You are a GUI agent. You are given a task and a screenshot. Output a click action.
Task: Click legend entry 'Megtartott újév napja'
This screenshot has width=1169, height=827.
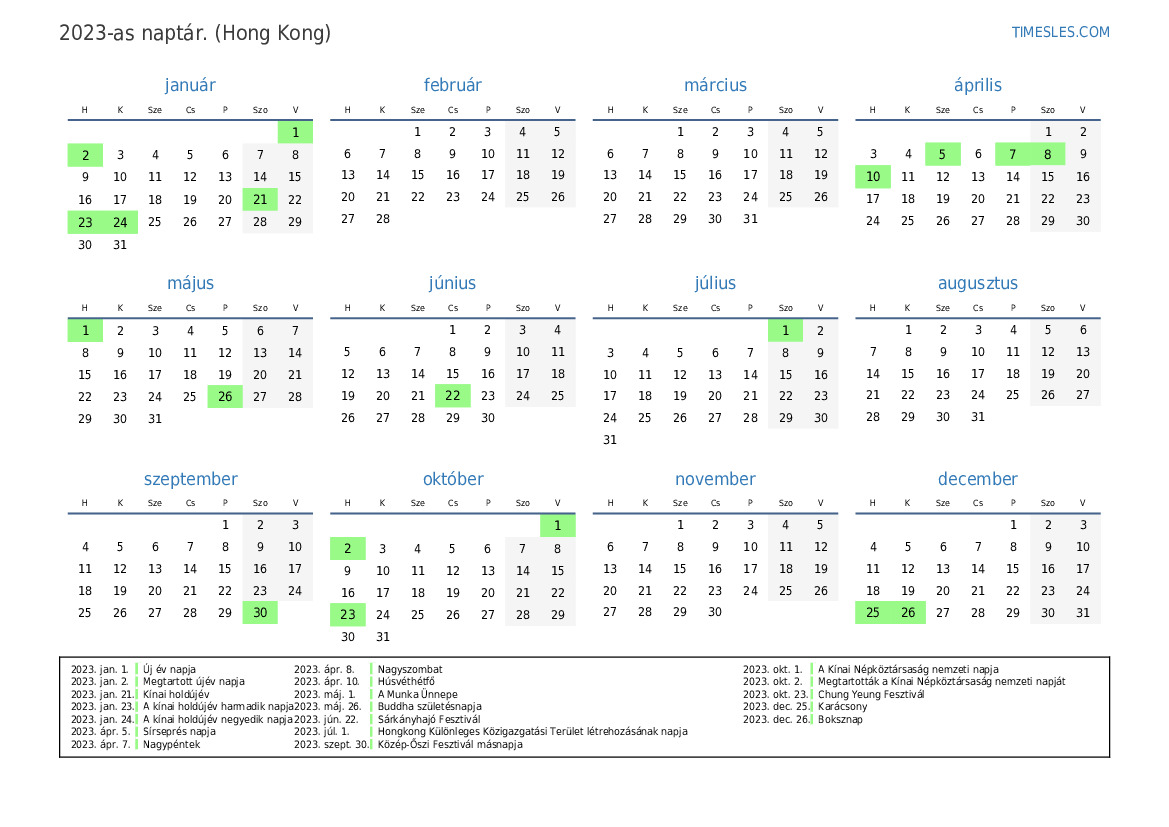194,682
